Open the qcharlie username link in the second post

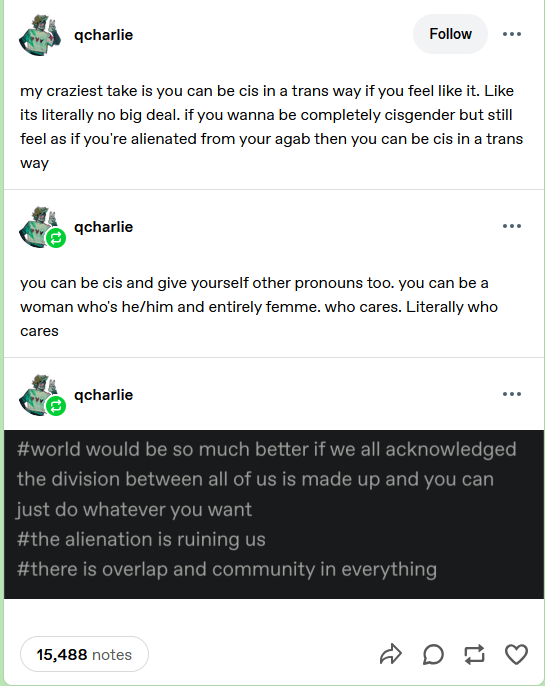pyautogui.click(x=103, y=227)
